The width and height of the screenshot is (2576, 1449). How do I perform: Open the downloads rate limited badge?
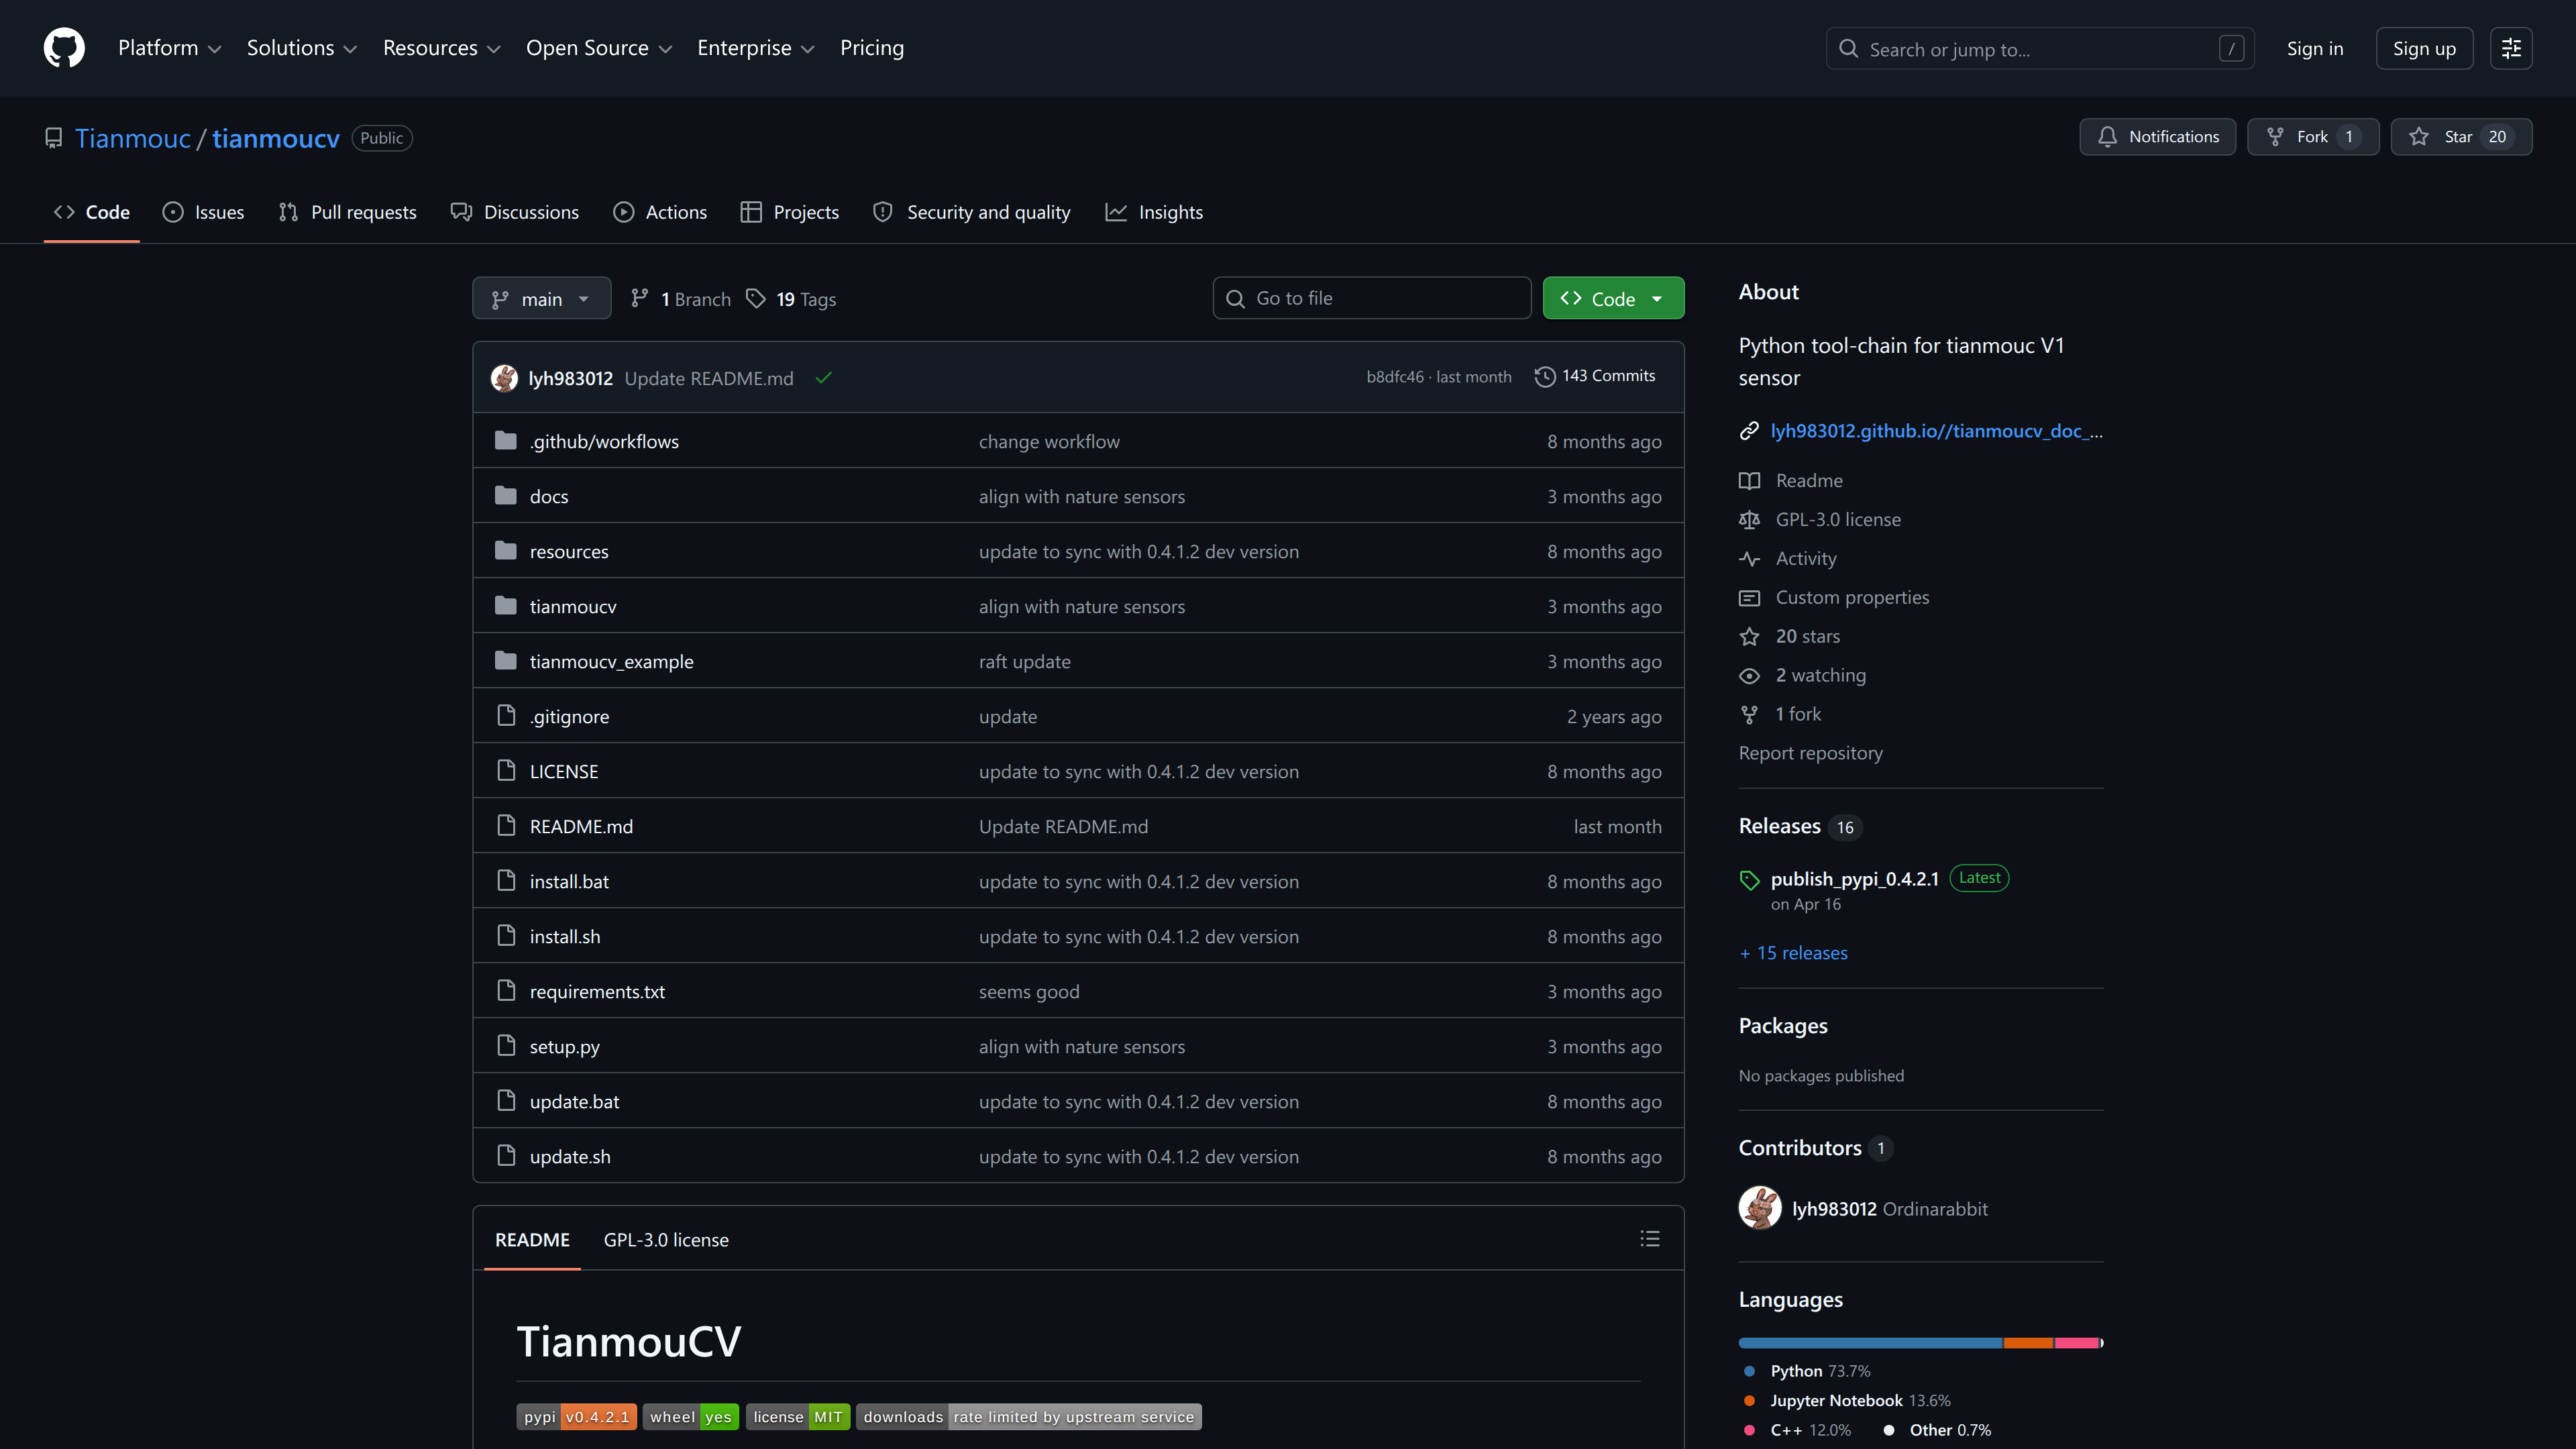tap(1029, 1417)
